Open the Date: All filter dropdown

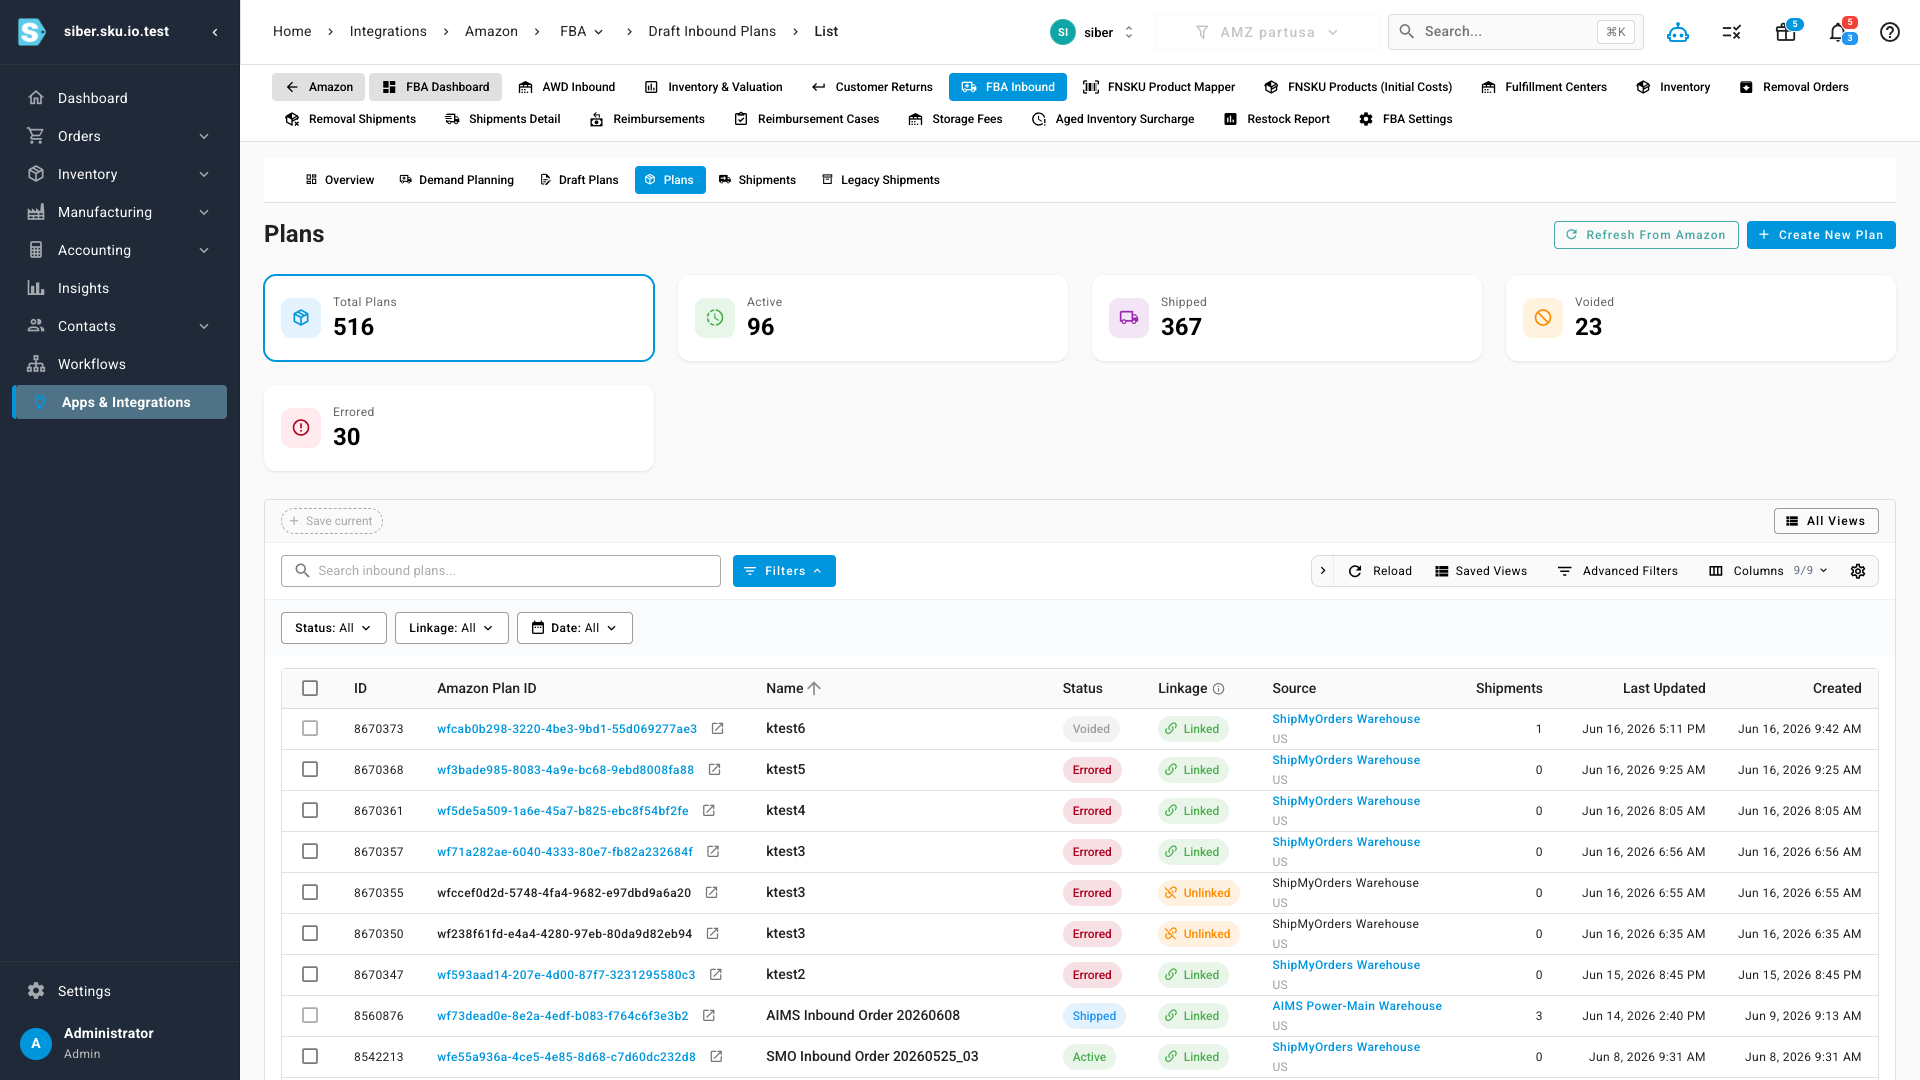click(575, 628)
